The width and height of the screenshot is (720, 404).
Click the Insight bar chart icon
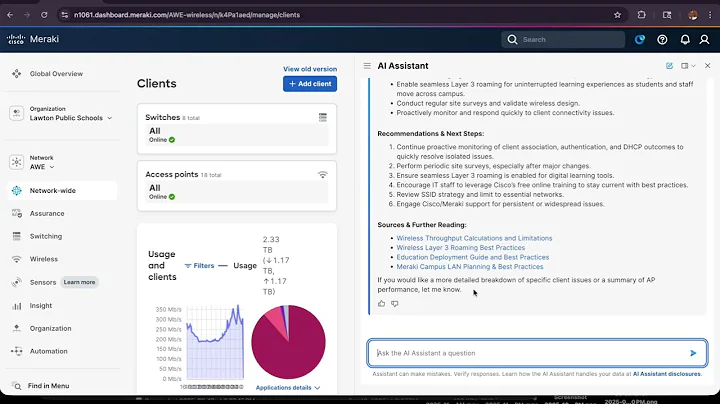17,306
